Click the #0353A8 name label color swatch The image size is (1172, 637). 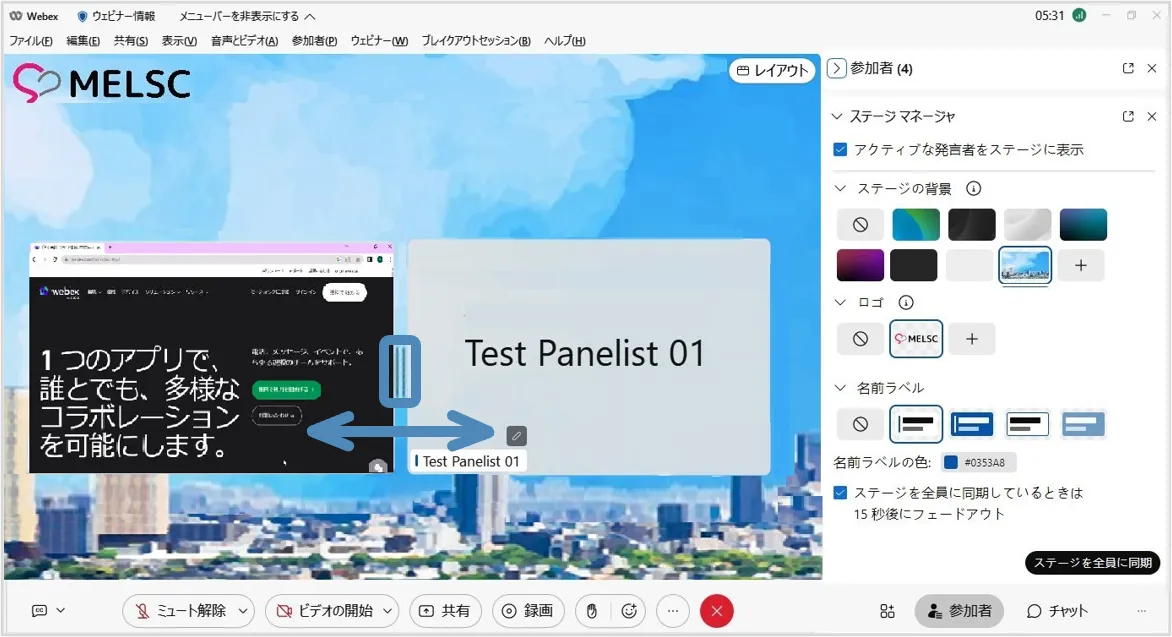point(951,462)
